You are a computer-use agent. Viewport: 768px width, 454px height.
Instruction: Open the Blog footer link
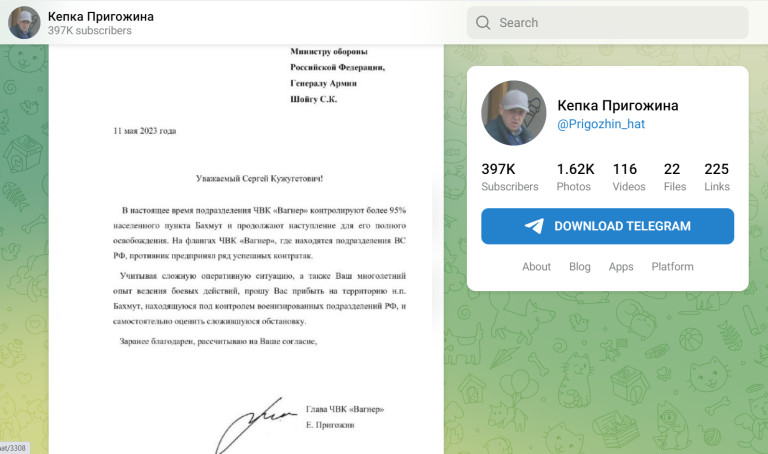(580, 266)
